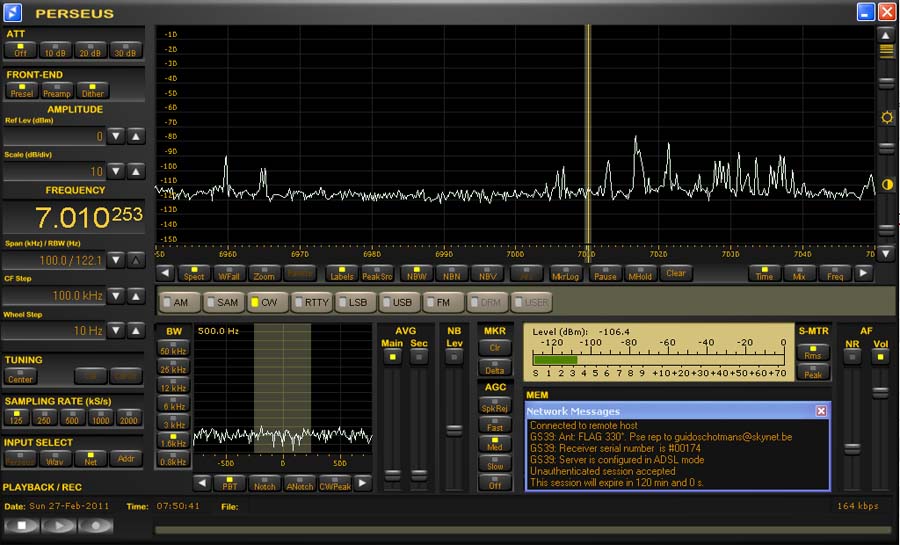The image size is (900, 545).
Task: Increase Scale dB/div with up arrow
Action: pyautogui.click(x=135, y=171)
